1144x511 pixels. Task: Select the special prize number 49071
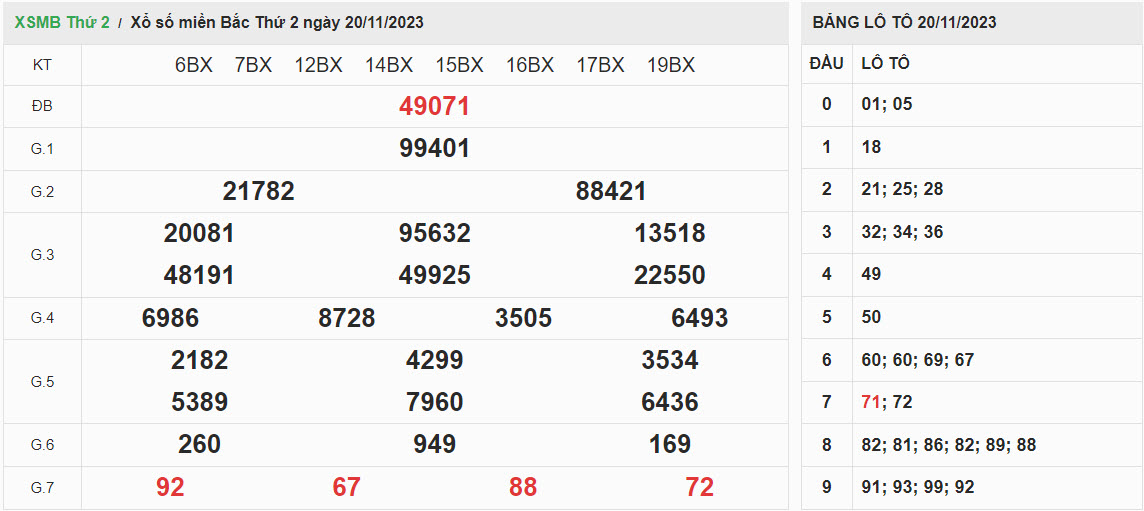[434, 106]
